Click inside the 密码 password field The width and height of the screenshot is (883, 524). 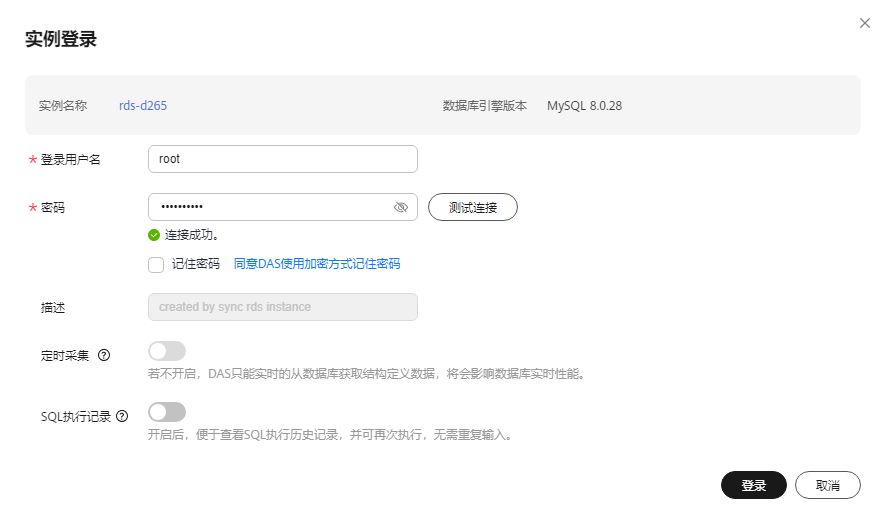point(270,207)
